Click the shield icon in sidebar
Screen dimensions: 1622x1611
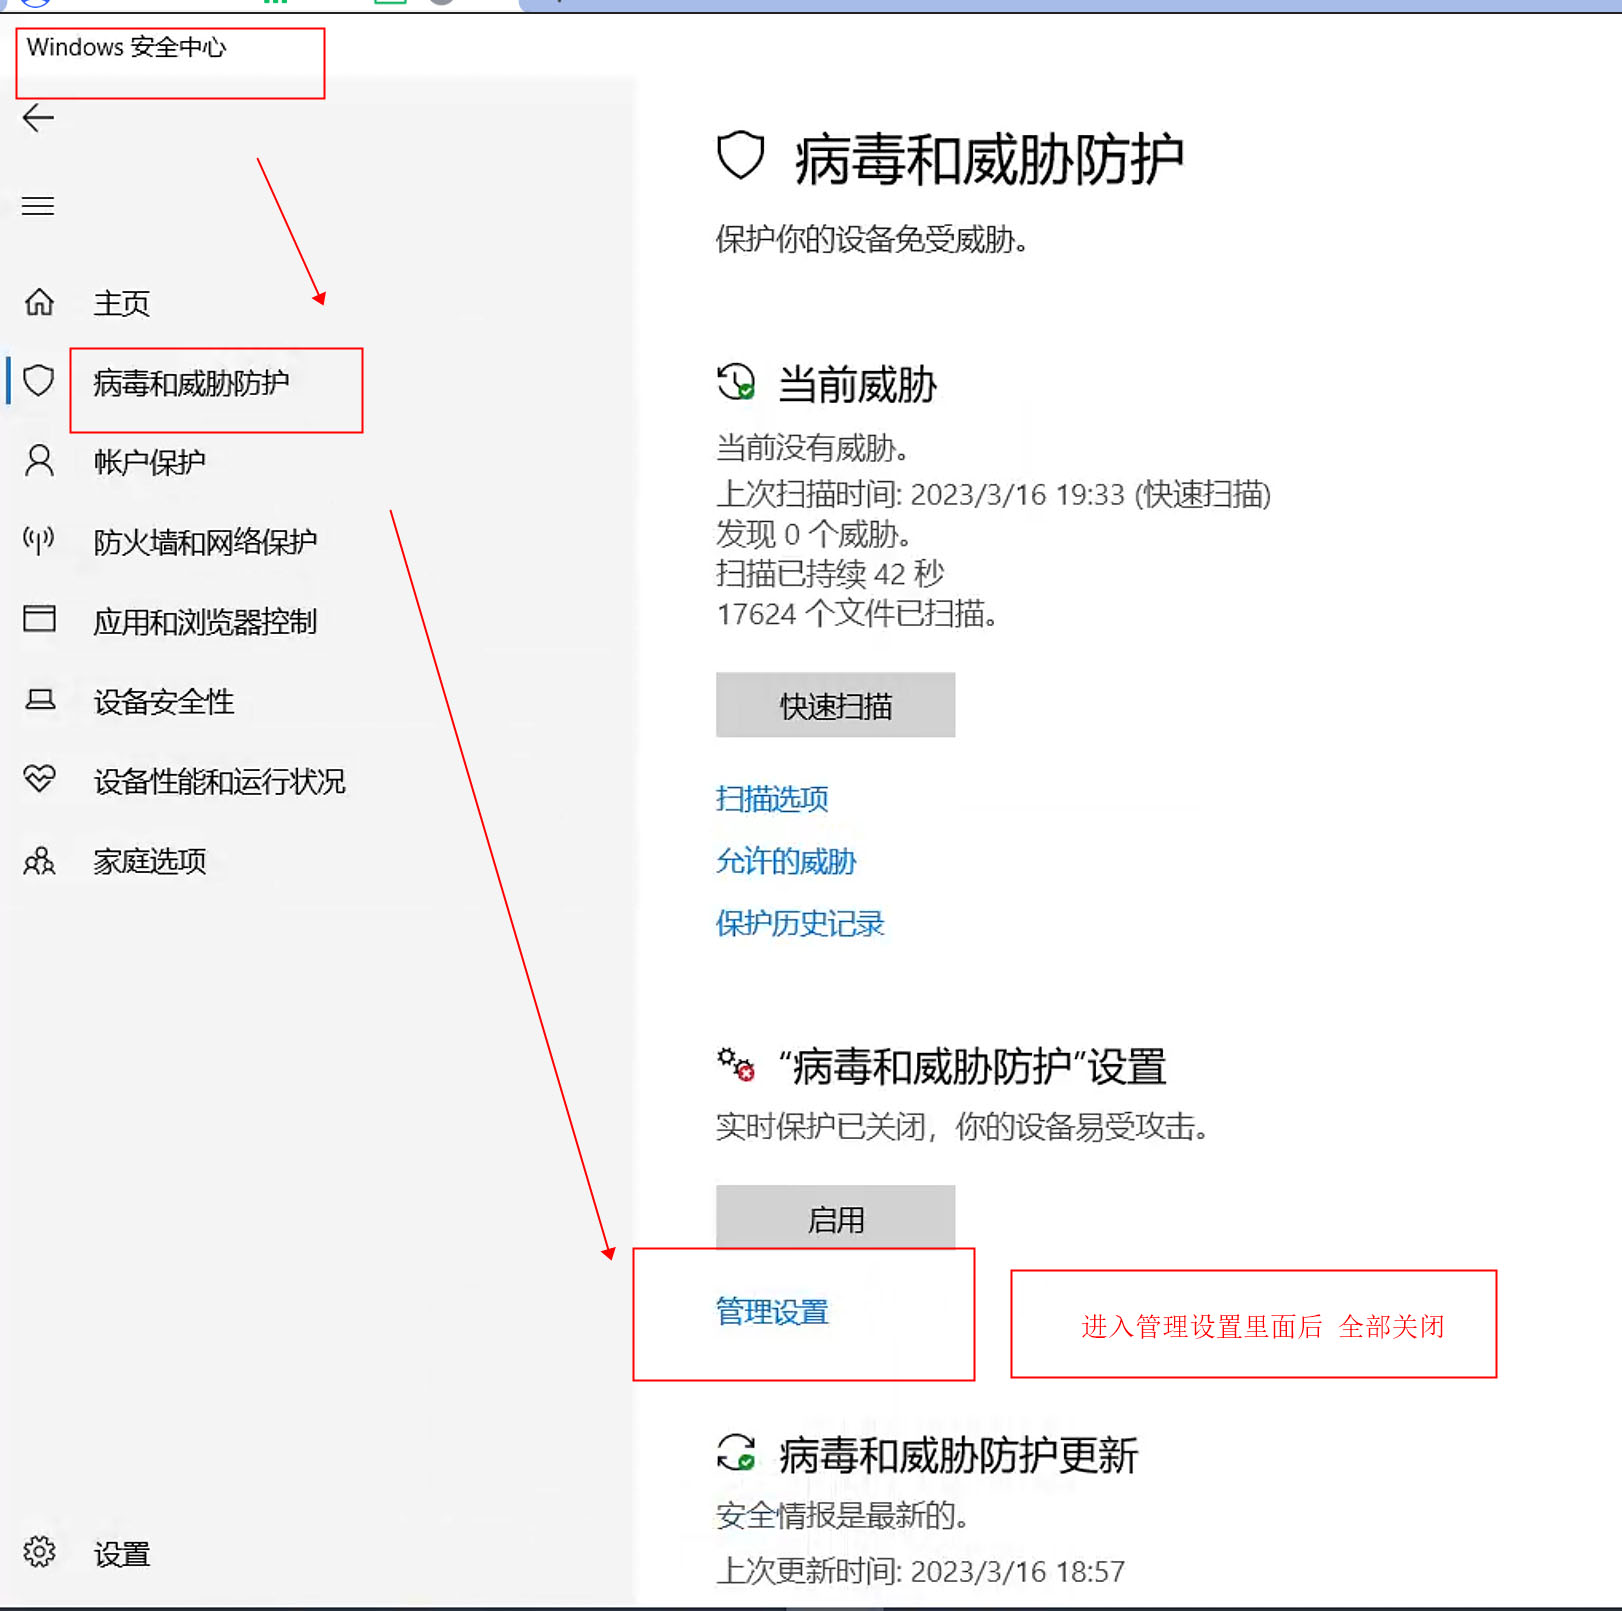tap(39, 381)
